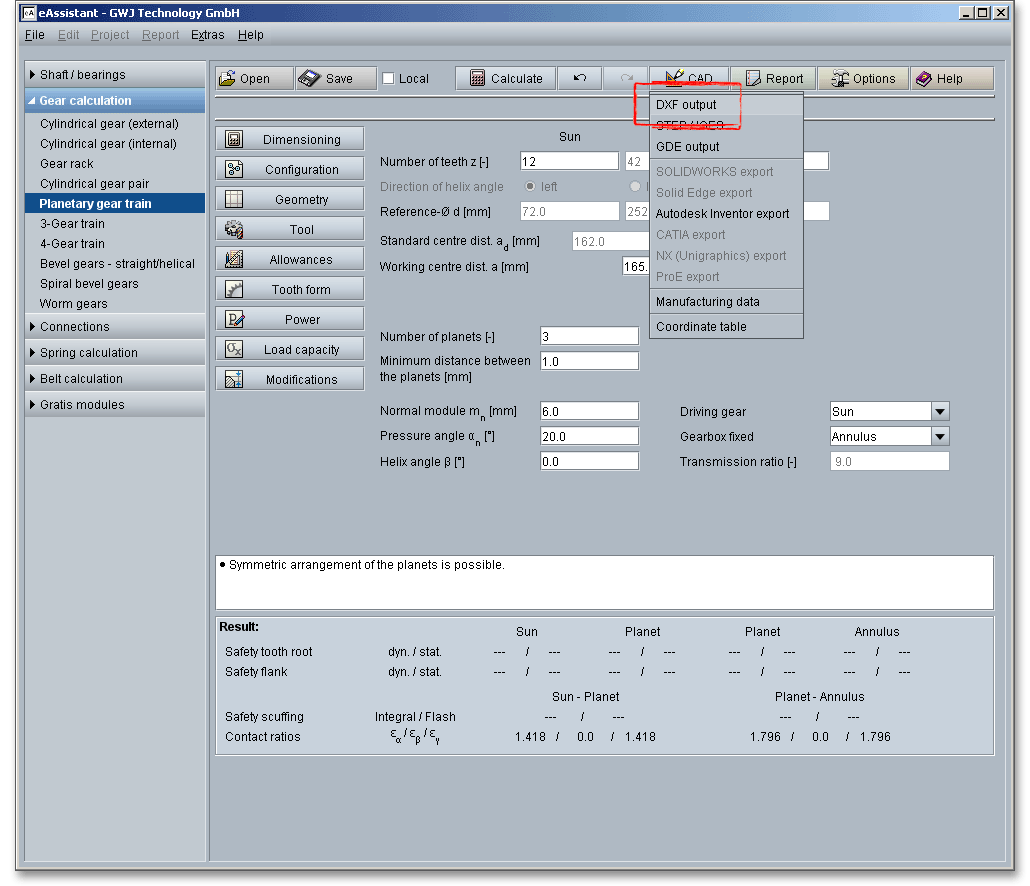Viewport: 1030px width, 886px height.
Task: Click the undo arrow button
Action: pos(580,79)
